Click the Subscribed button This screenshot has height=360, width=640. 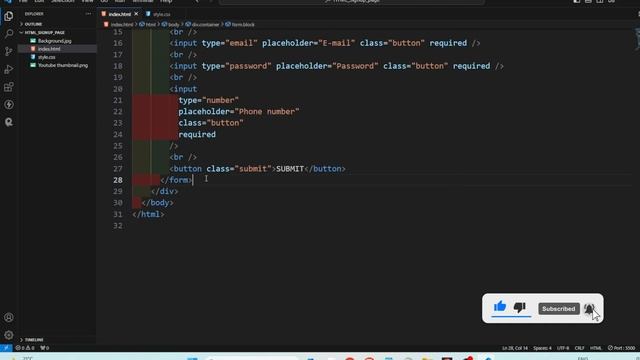559,309
